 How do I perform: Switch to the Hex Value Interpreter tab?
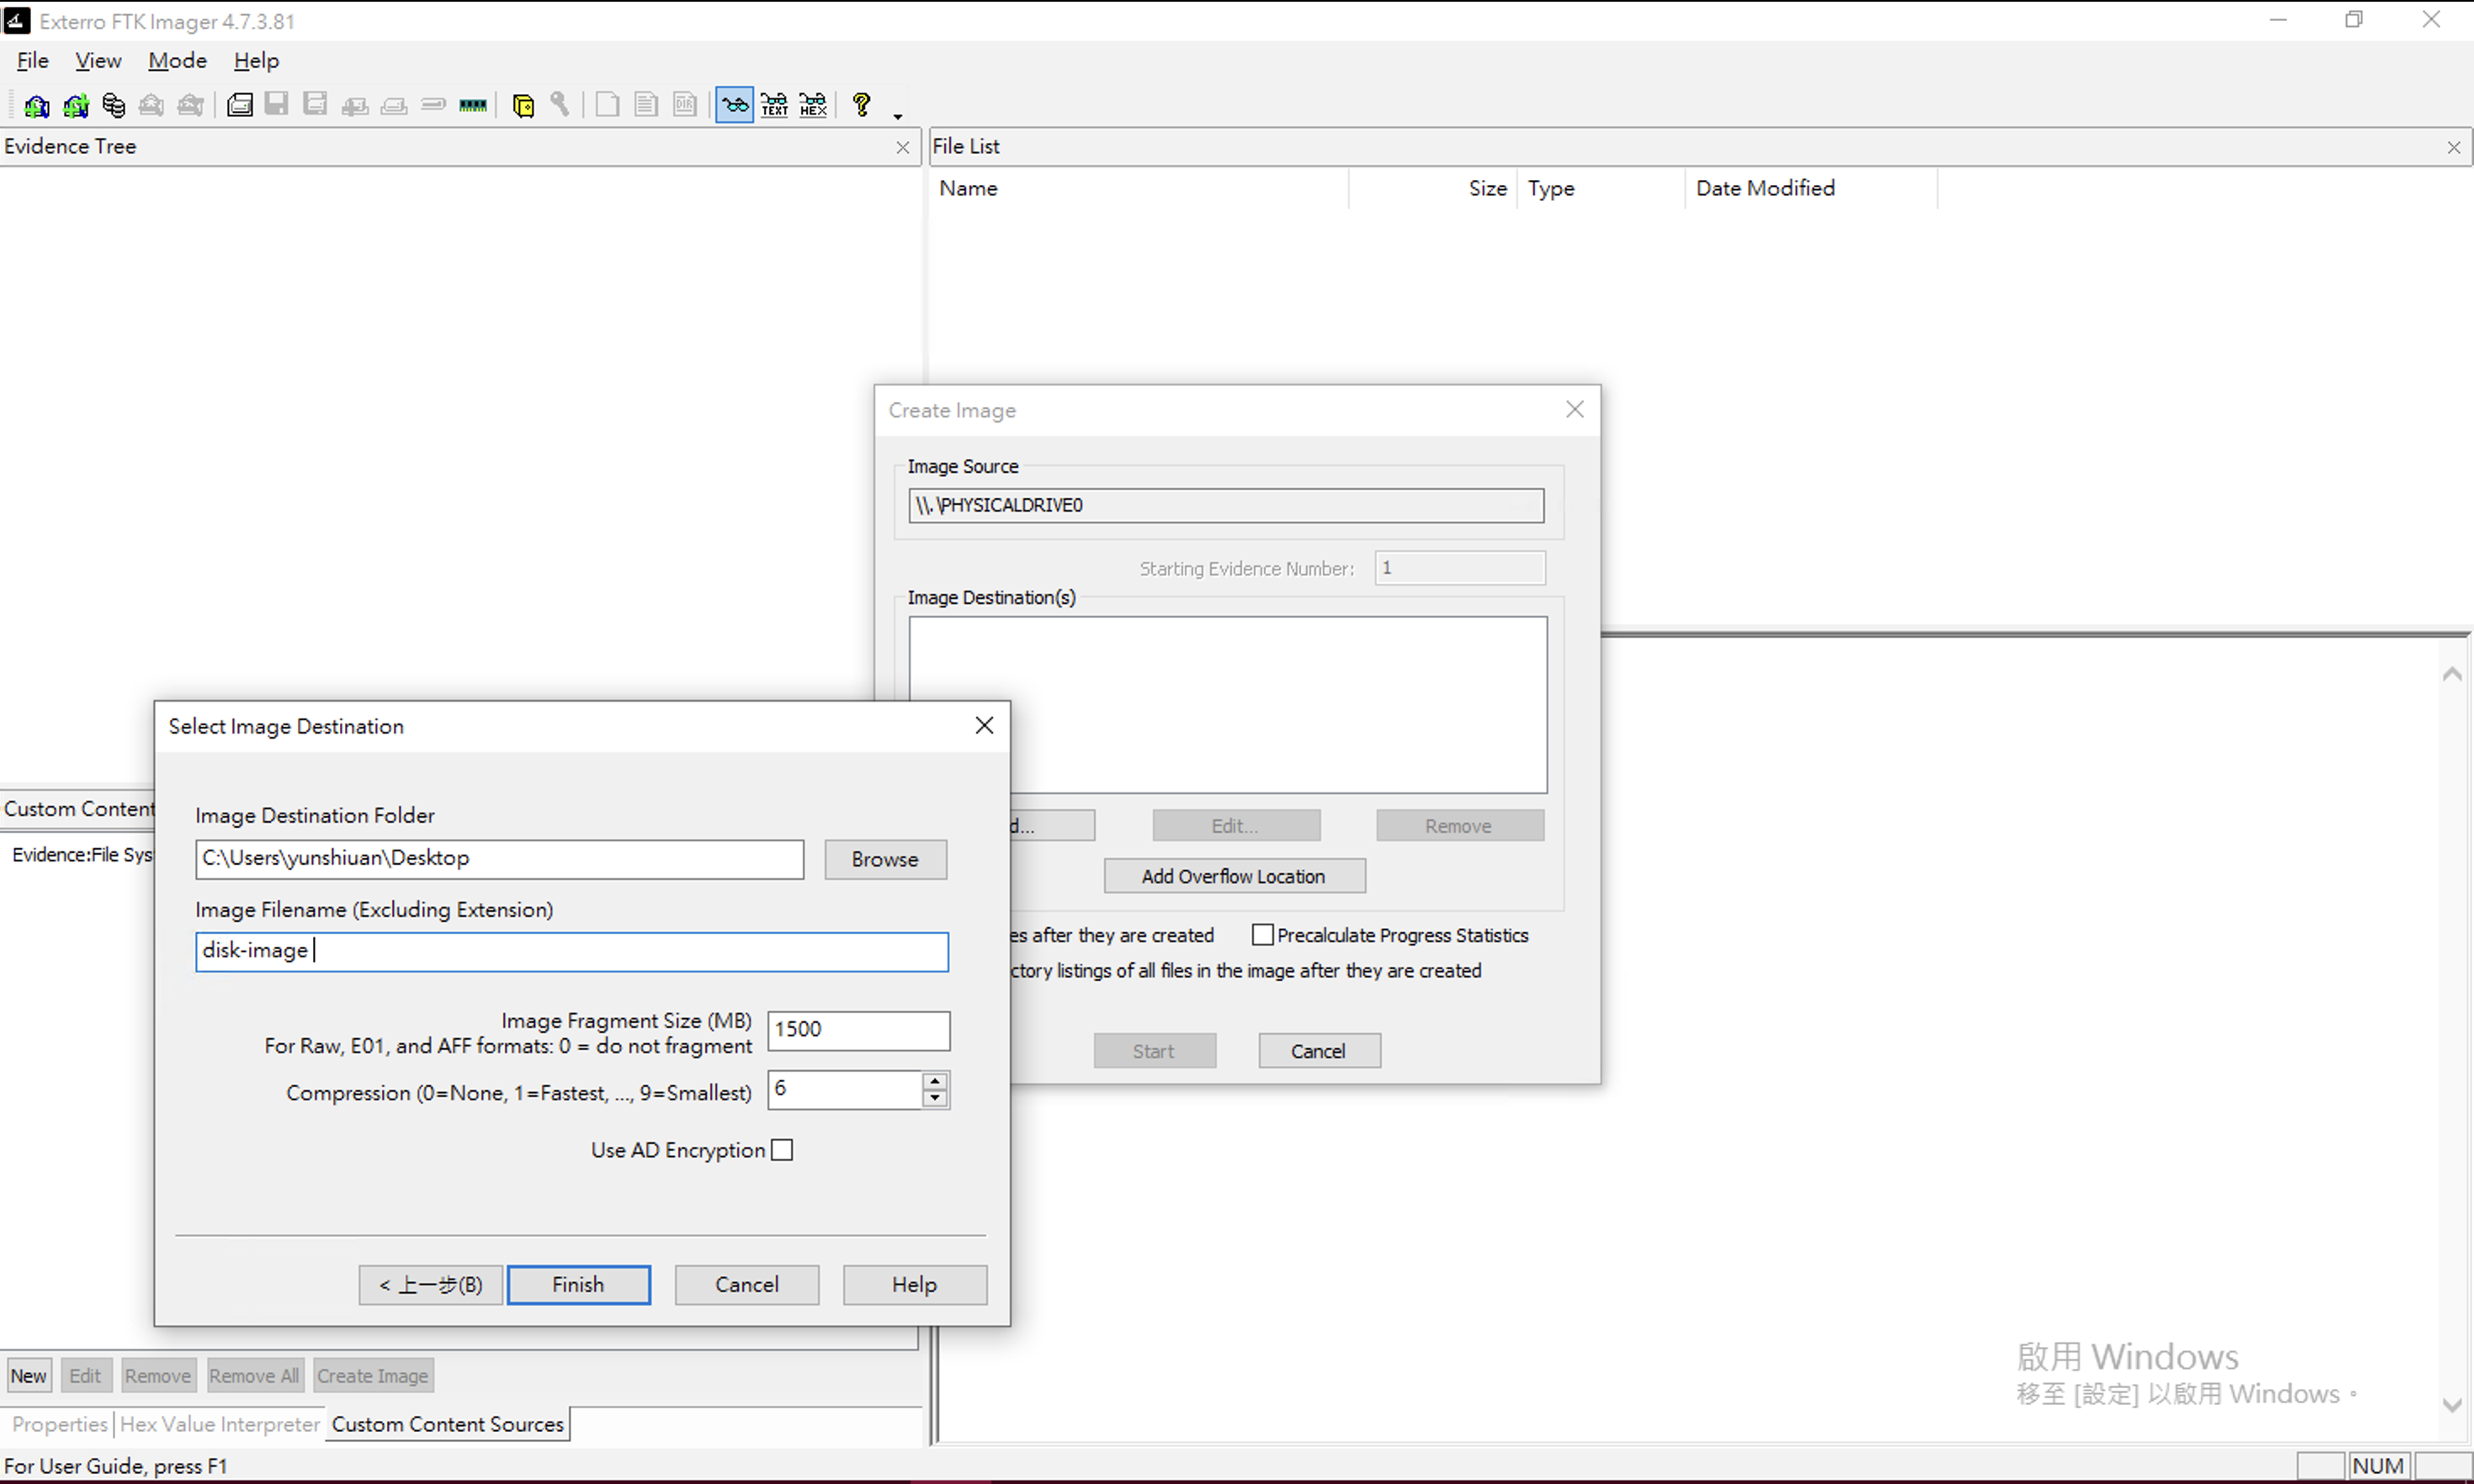220,1424
